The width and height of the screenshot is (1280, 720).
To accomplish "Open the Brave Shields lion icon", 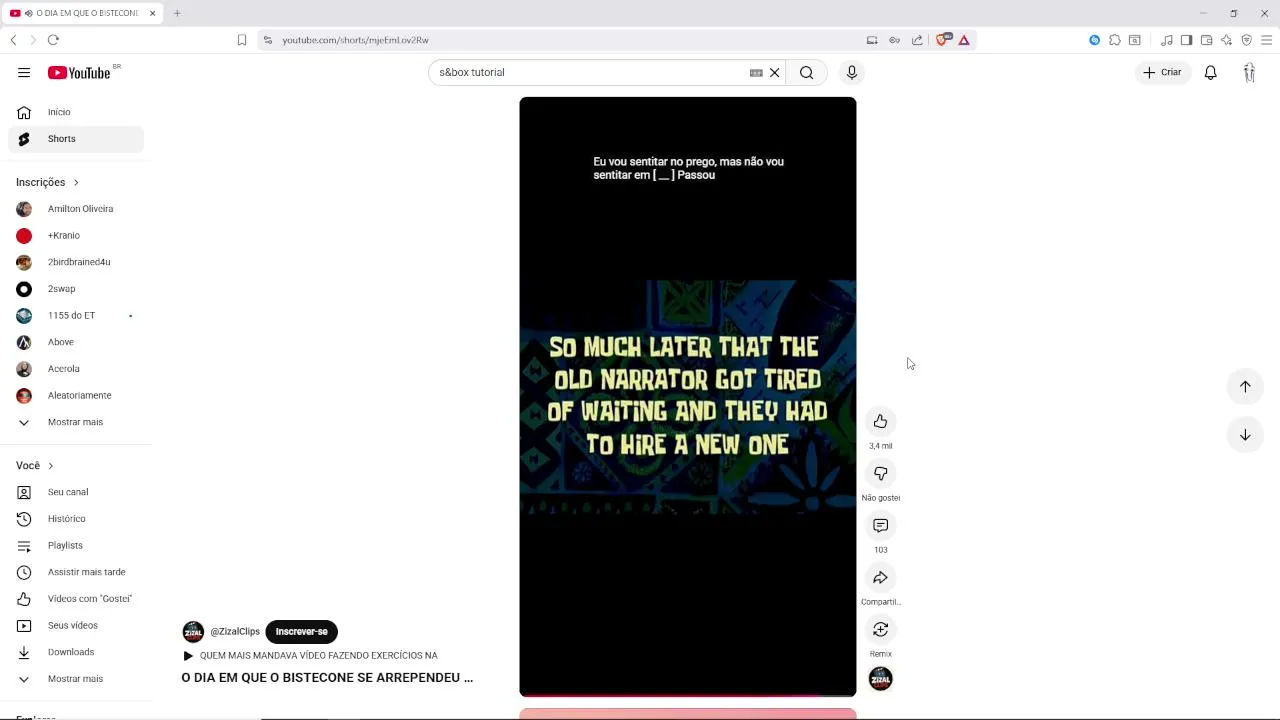I will [x=942, y=40].
